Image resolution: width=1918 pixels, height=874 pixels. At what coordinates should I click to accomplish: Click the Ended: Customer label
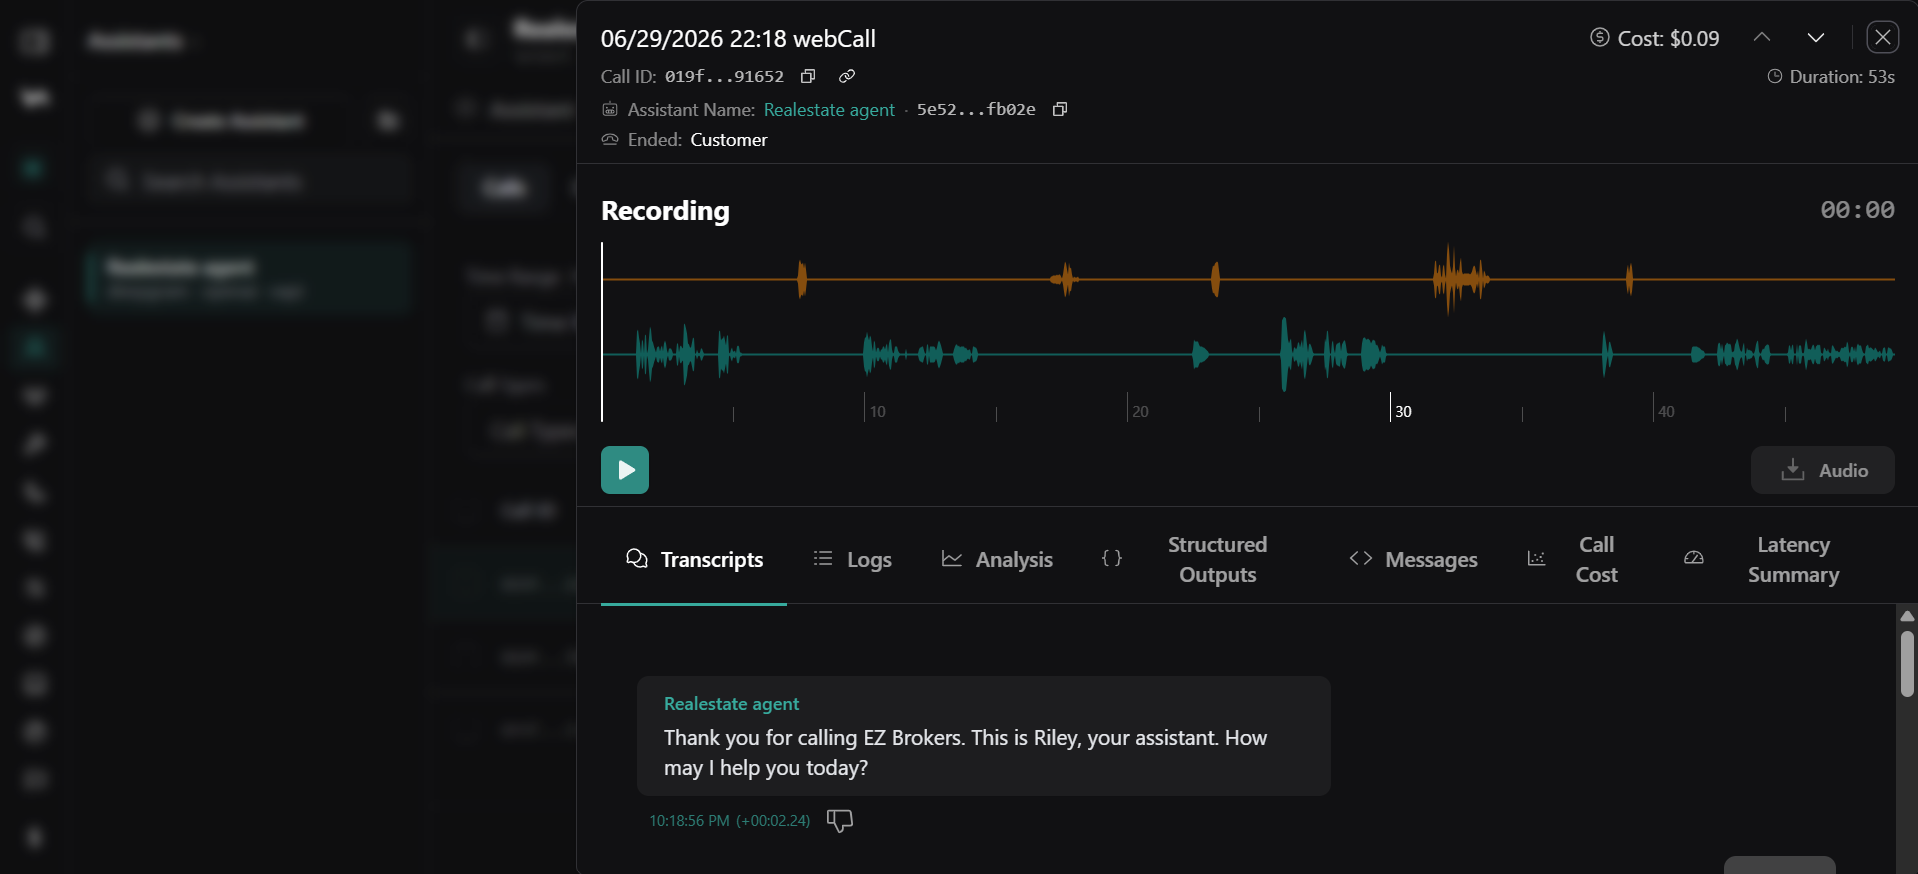685,140
